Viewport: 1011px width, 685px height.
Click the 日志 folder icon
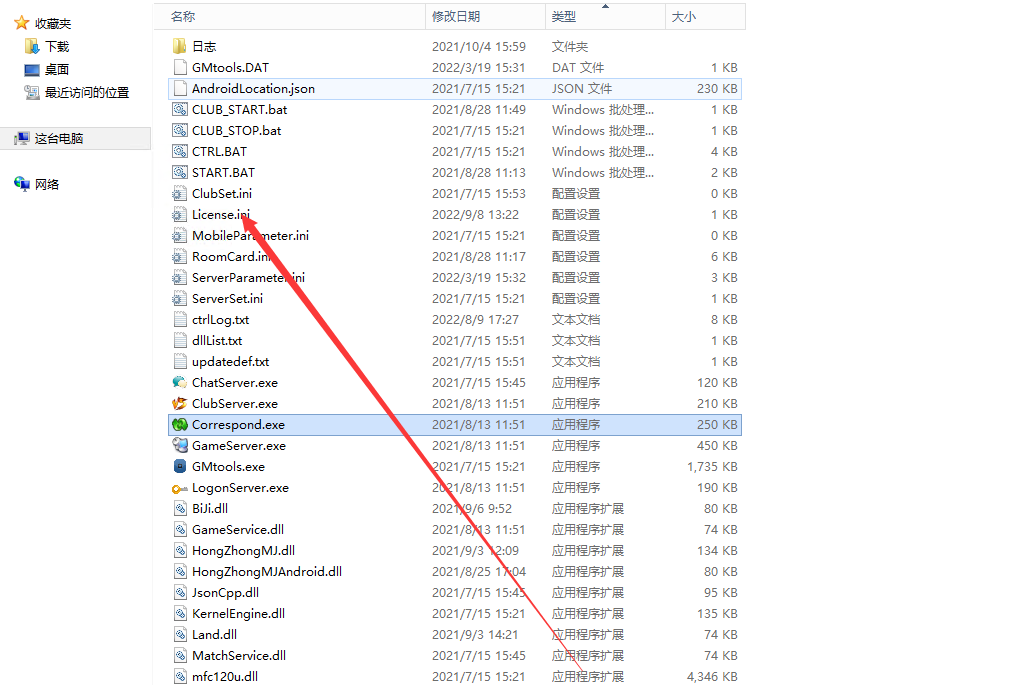180,46
